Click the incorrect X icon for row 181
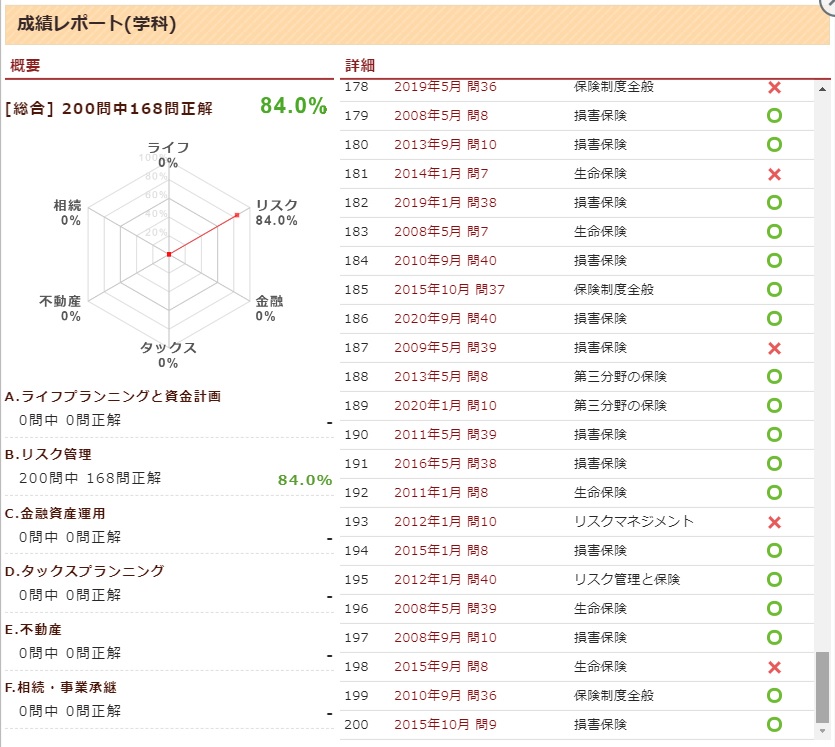 click(774, 174)
